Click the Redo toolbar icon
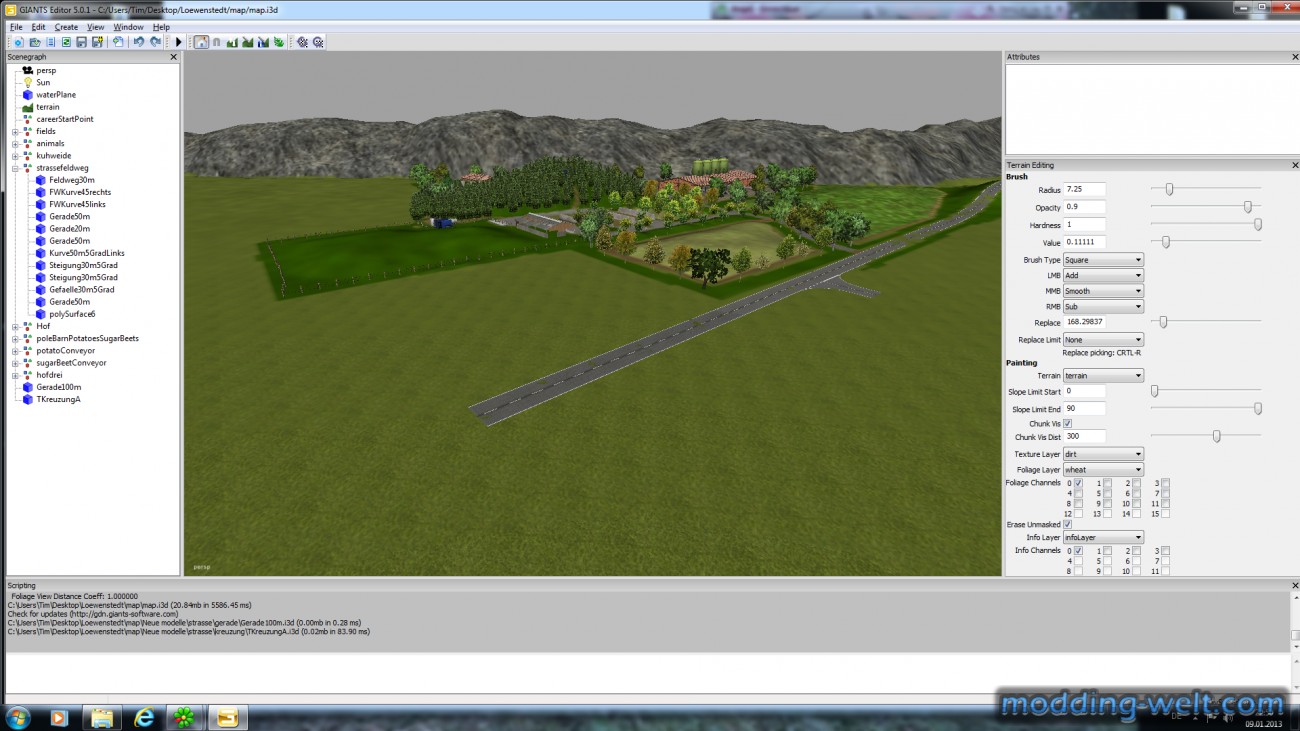Screen dimensions: 1300x731 coord(155,42)
